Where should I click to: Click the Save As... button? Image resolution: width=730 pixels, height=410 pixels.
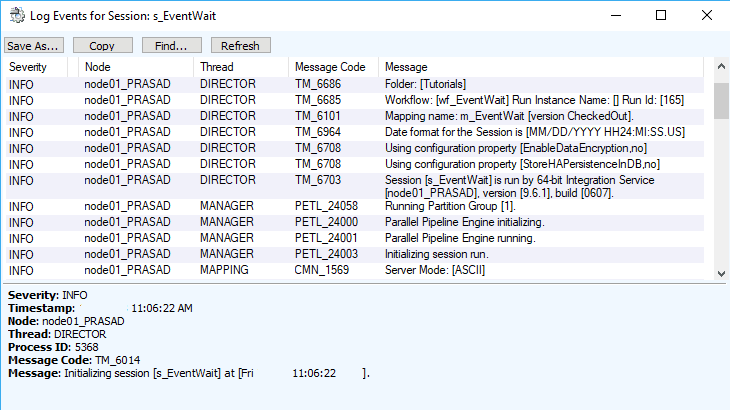34,46
